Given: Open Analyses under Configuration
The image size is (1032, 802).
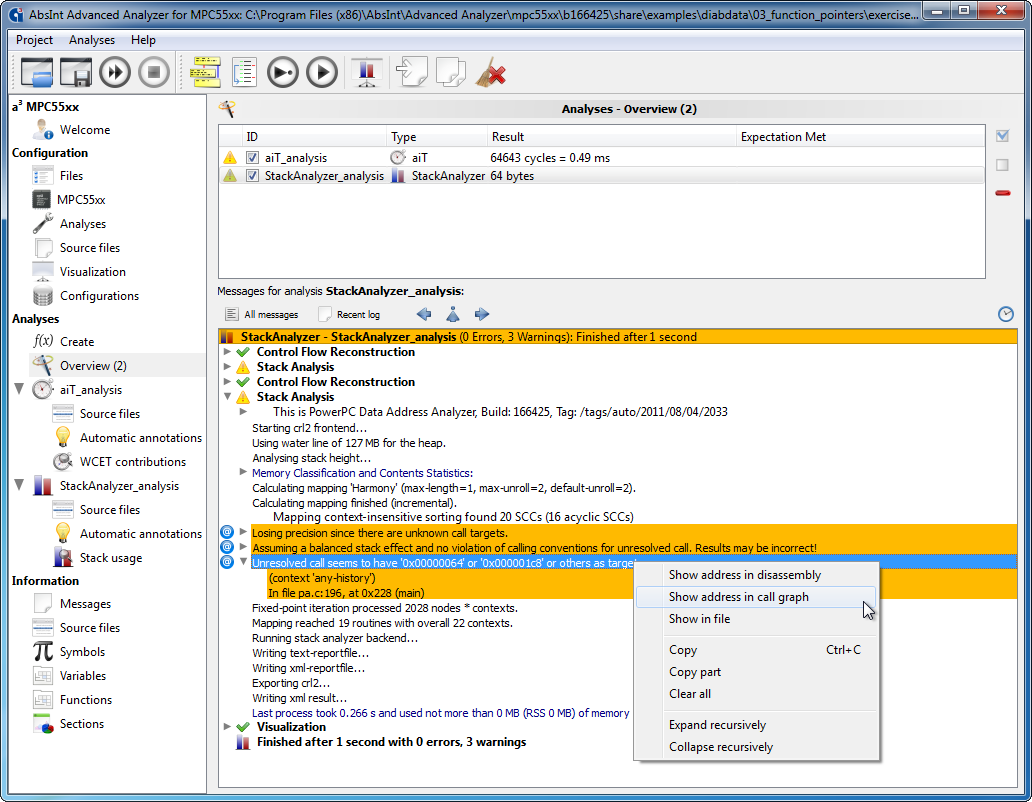Looking at the screenshot, I should coord(82,224).
